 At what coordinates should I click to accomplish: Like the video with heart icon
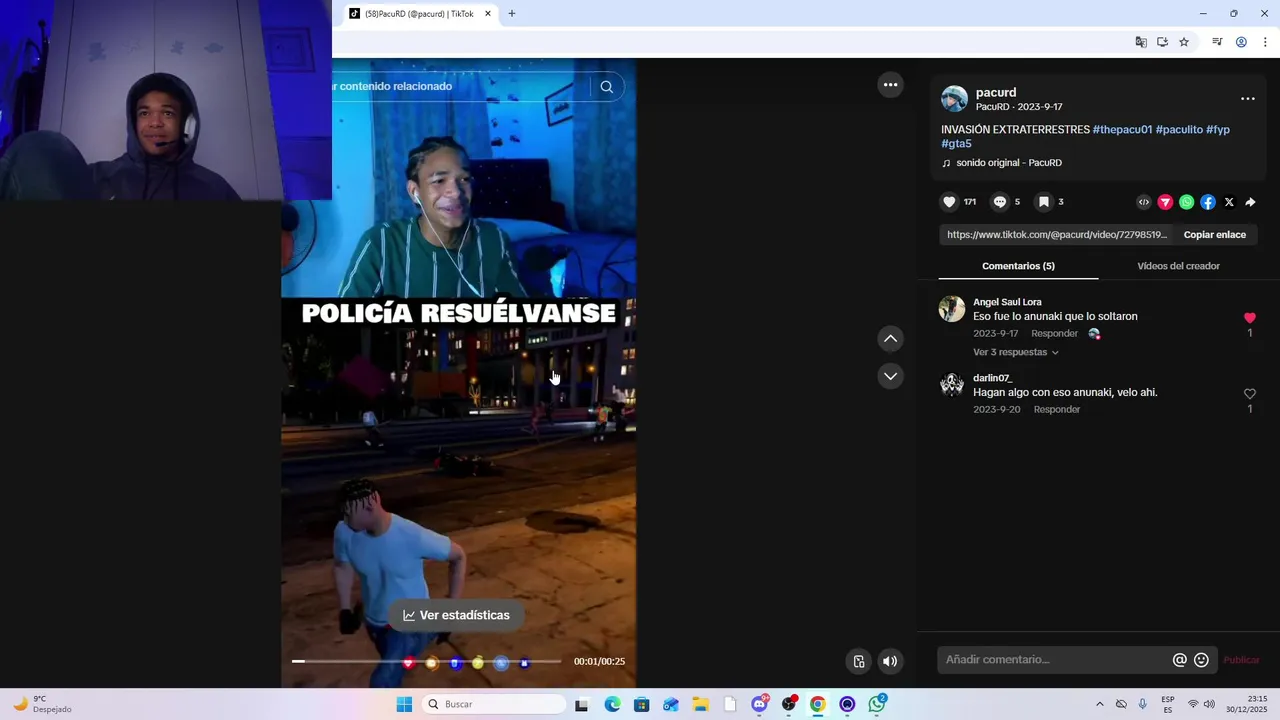click(949, 202)
